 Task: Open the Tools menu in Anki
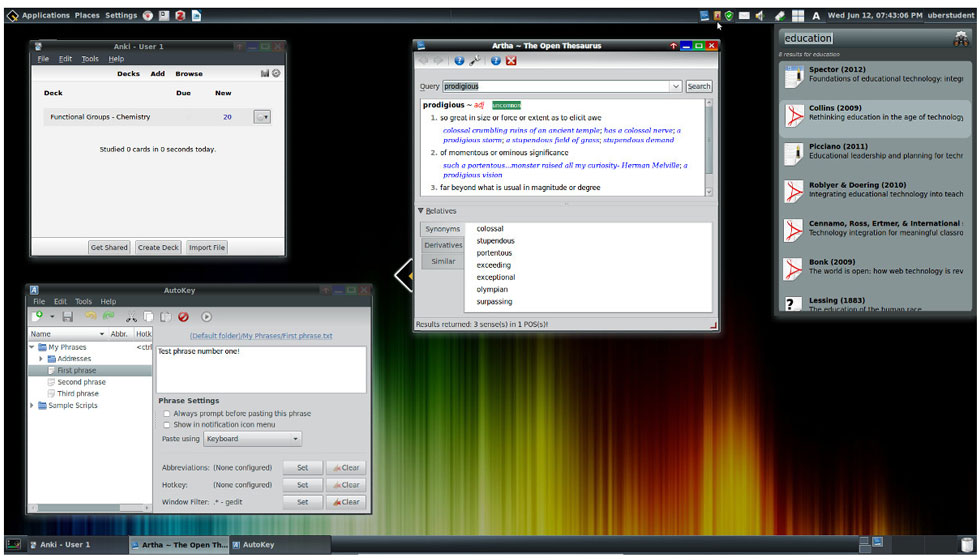click(x=90, y=59)
